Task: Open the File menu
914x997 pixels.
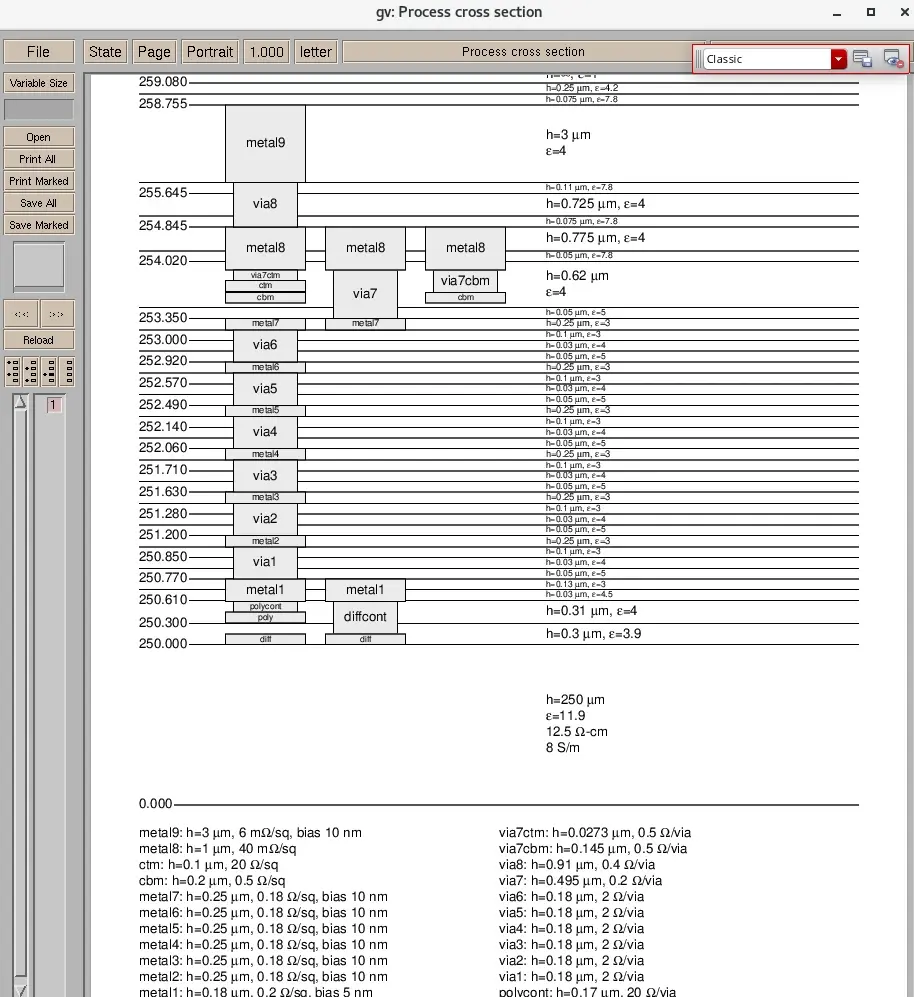Action: (38, 52)
